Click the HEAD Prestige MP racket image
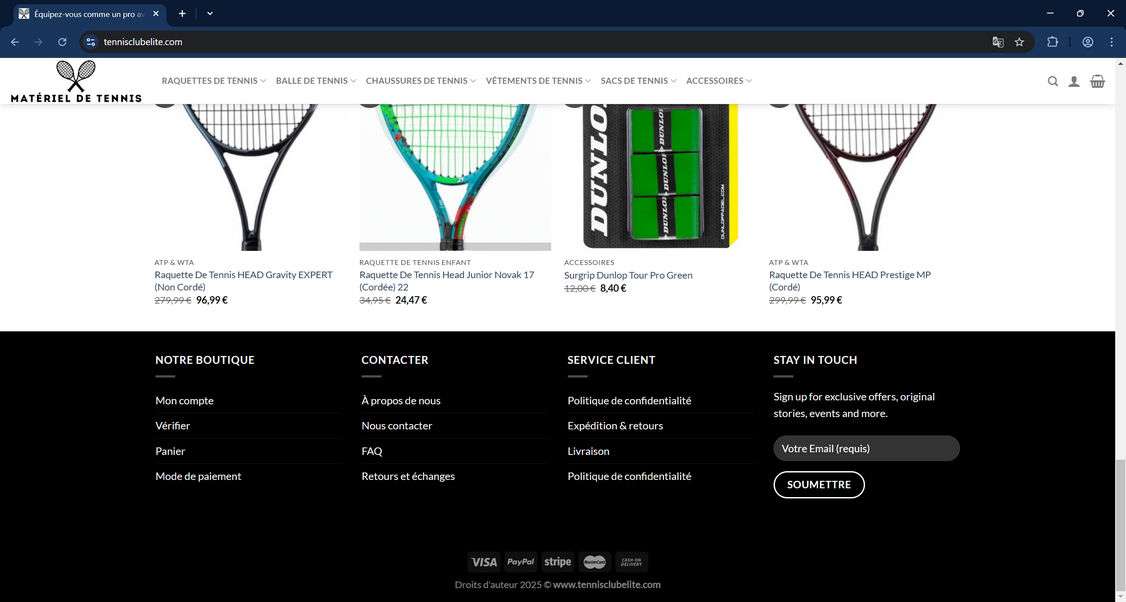 (x=865, y=177)
